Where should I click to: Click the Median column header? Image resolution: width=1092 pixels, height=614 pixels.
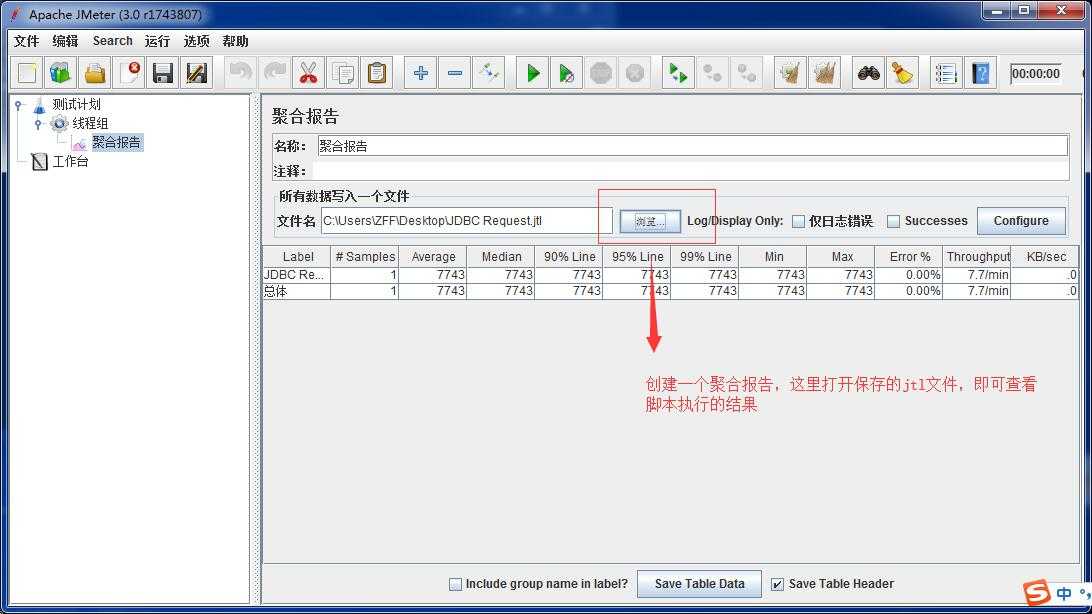501,256
